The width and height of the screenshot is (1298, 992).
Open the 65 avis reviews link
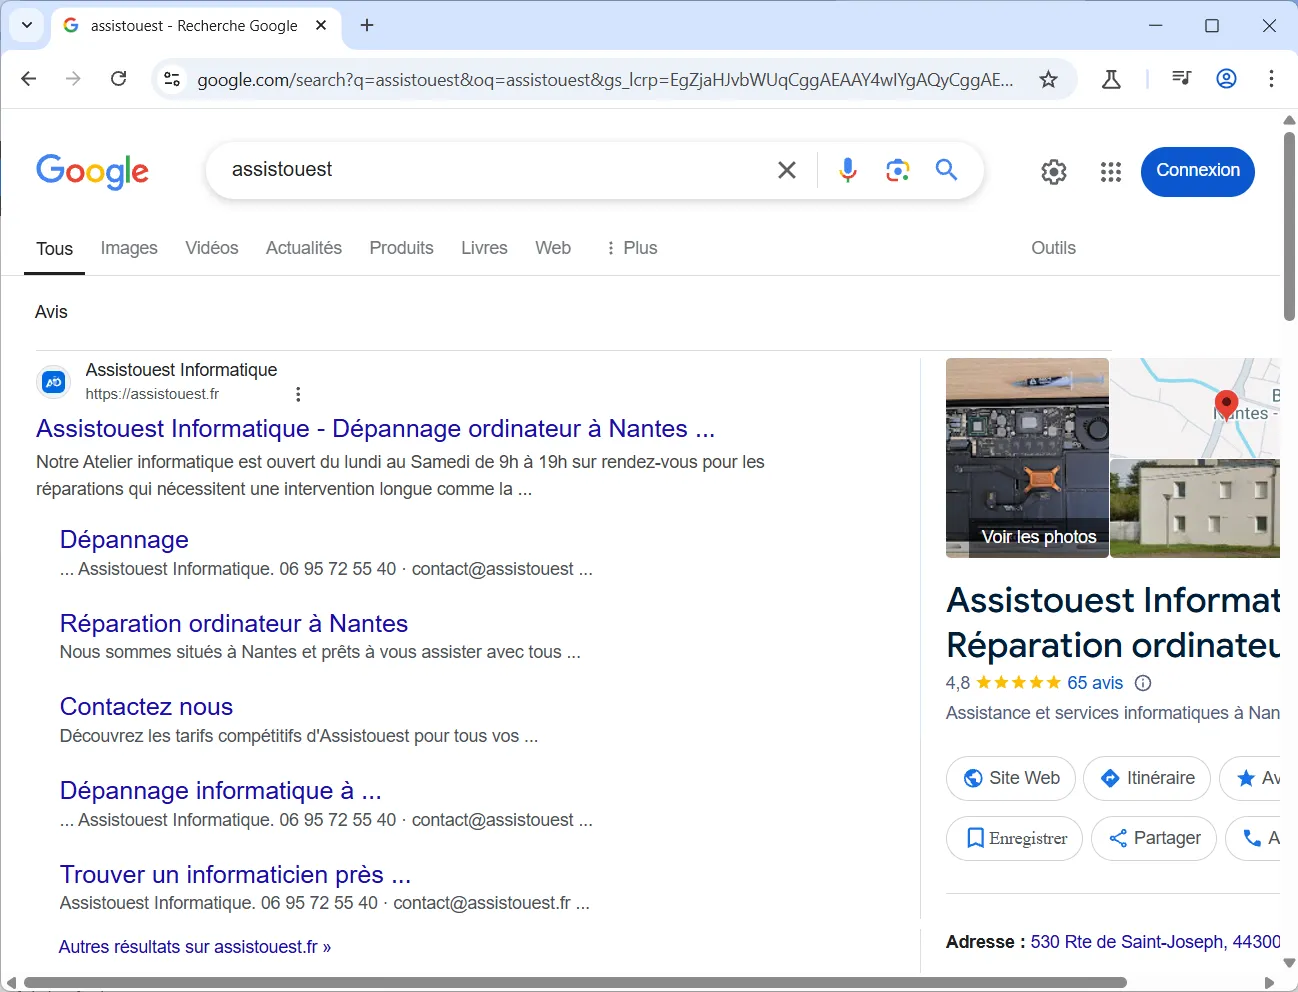(1095, 683)
